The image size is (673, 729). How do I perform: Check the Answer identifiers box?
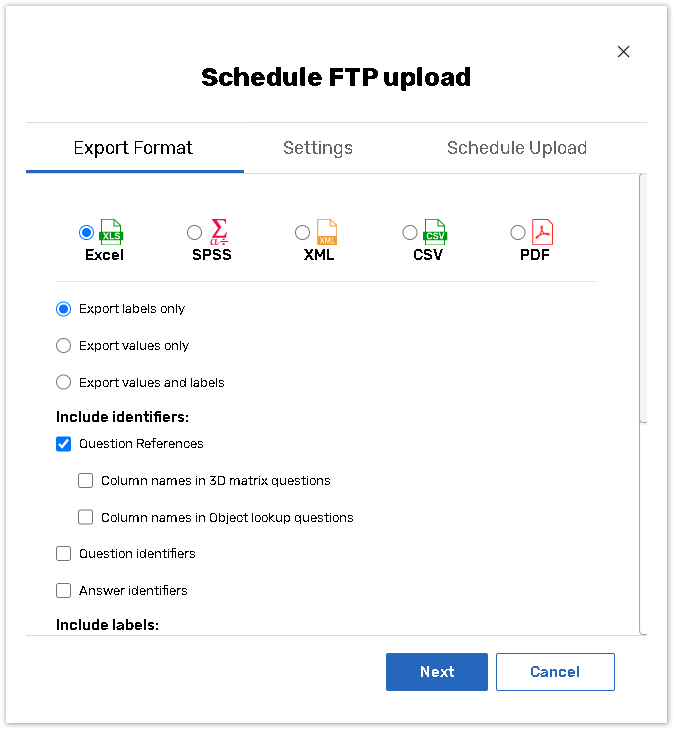click(x=64, y=591)
